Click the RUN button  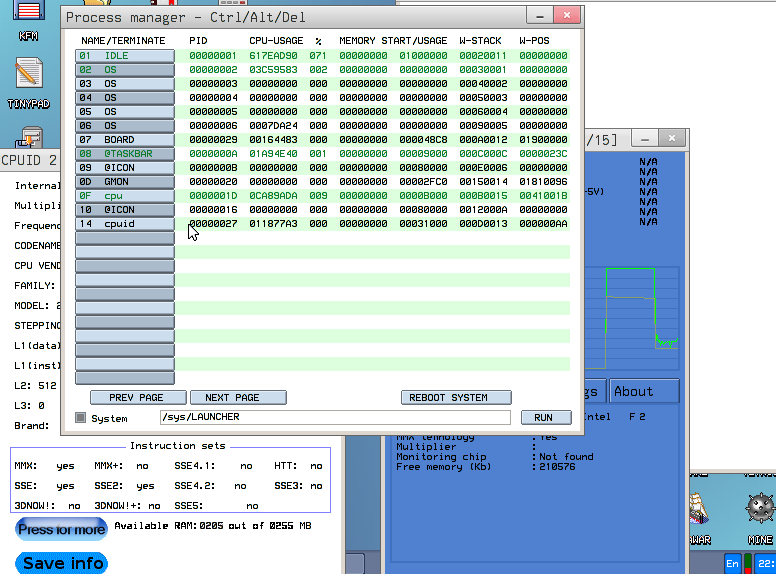coord(545,417)
